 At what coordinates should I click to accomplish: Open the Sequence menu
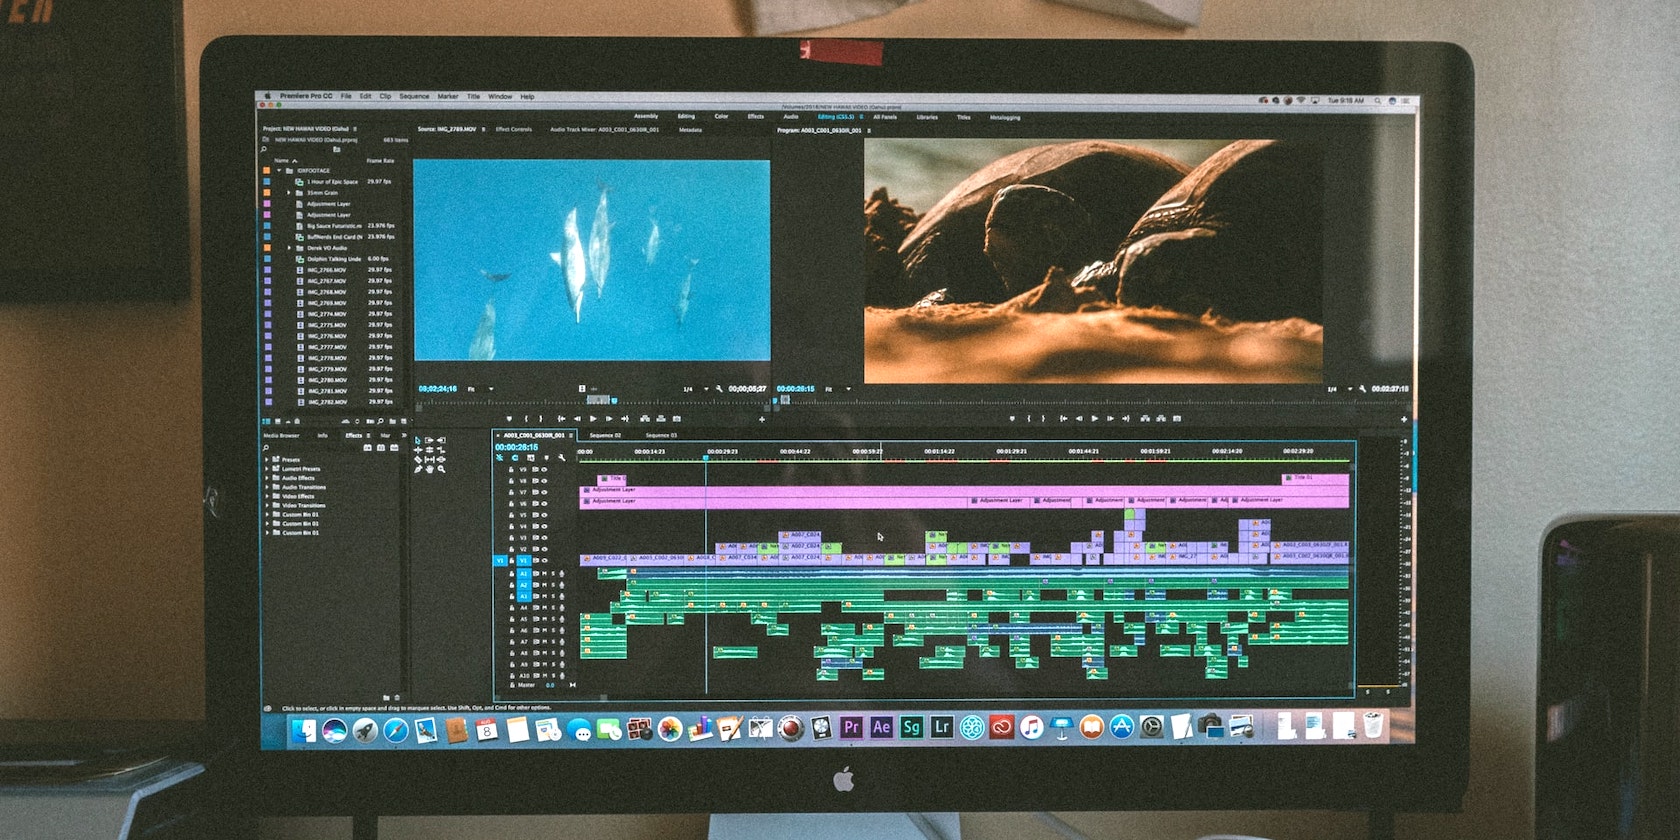click(x=414, y=97)
